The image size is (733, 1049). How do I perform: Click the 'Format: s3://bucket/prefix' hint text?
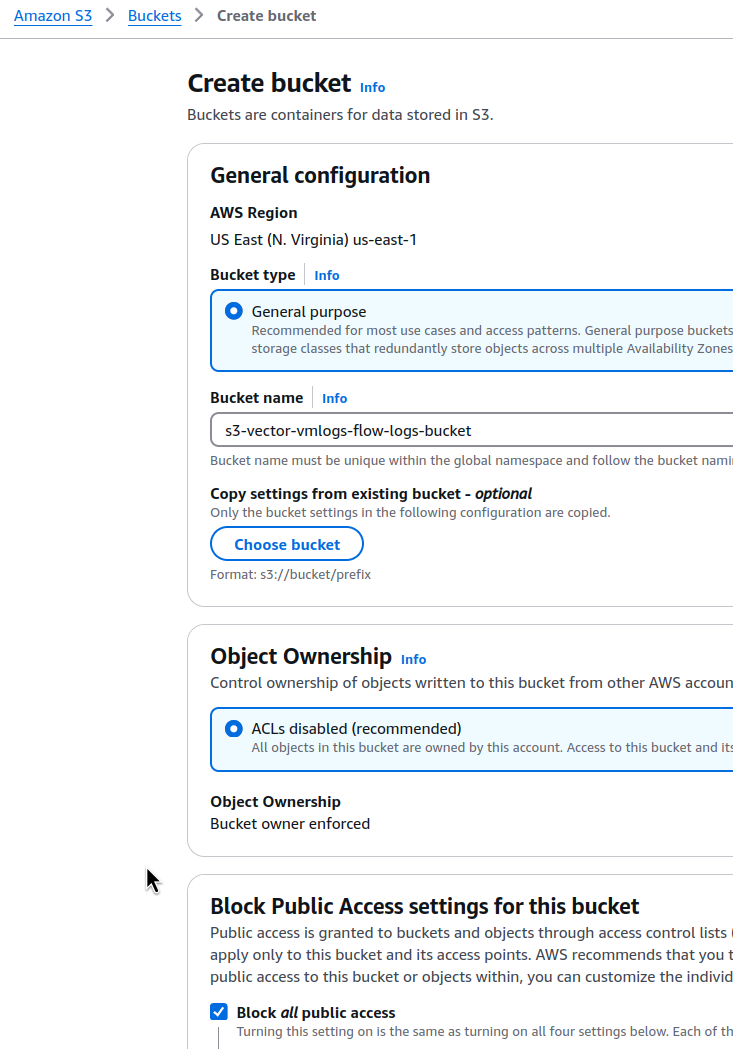[290, 574]
